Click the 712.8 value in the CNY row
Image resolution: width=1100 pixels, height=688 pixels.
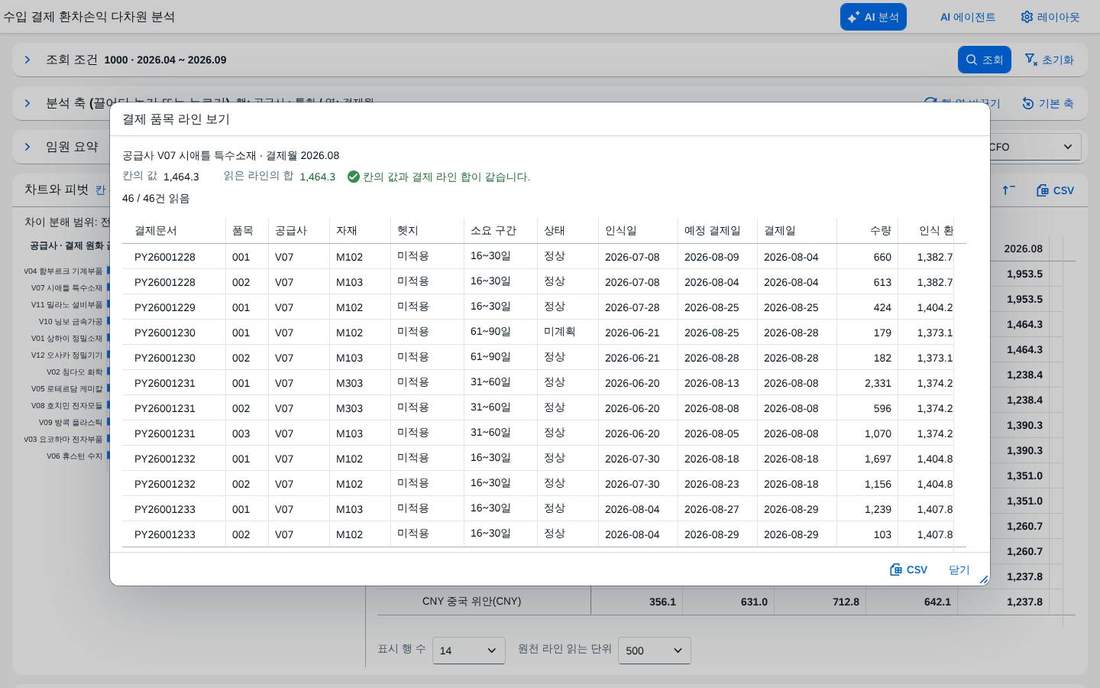tap(845, 602)
